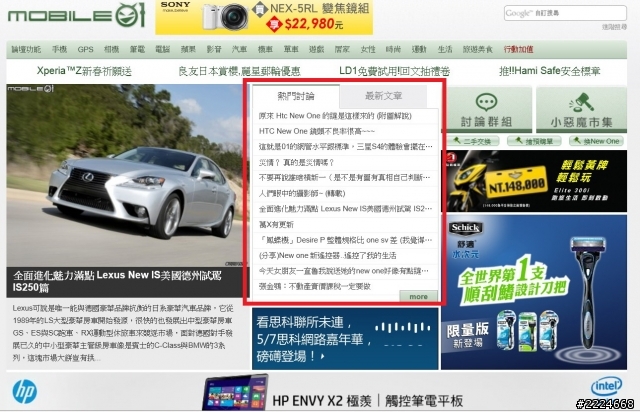Open the red 行動加值 navigation item
The image size is (640, 412).
point(518,49)
